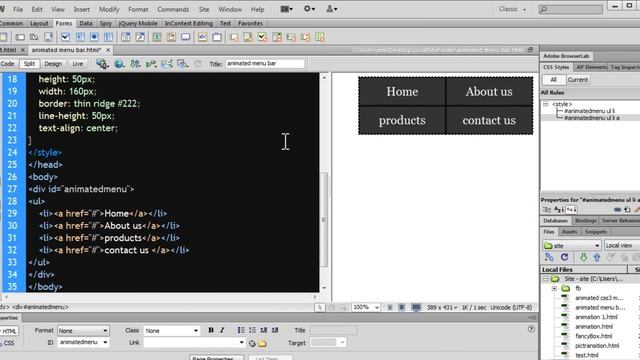
Task: Browse for link file folder icon
Action: 262,343
